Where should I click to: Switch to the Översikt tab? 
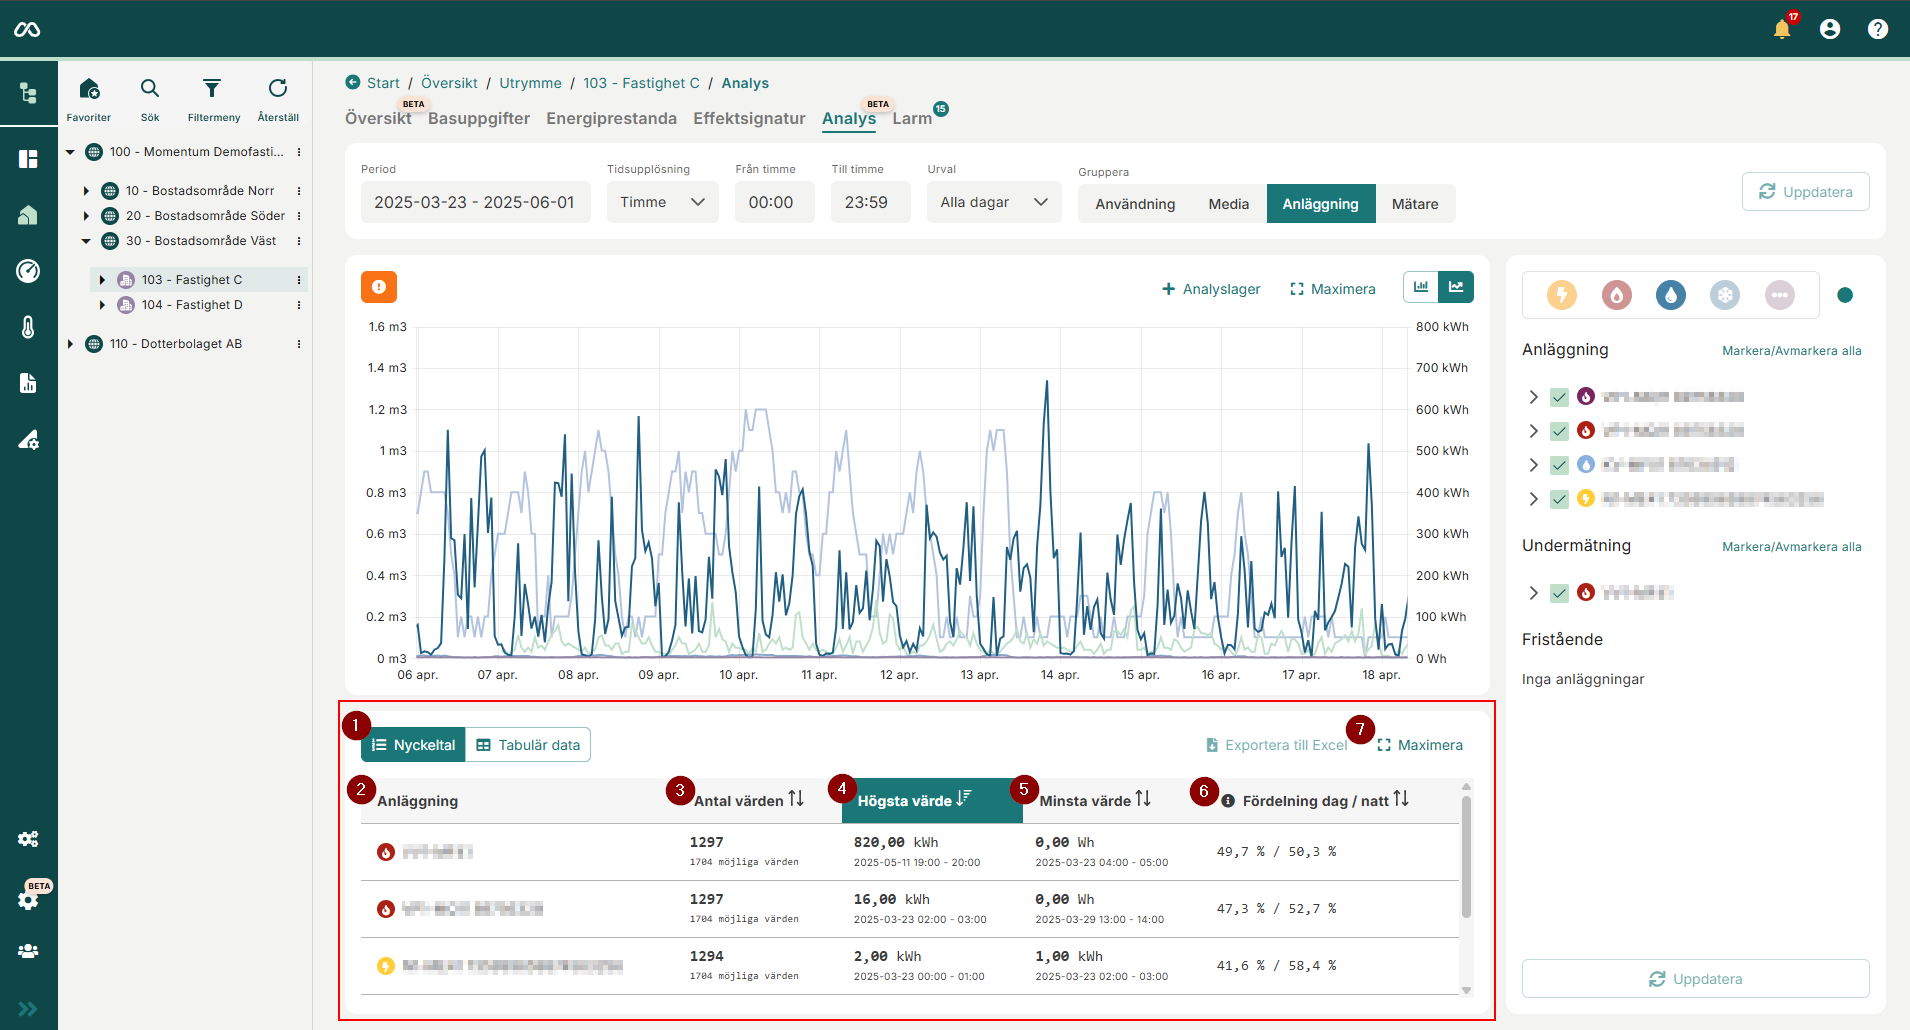coord(378,118)
